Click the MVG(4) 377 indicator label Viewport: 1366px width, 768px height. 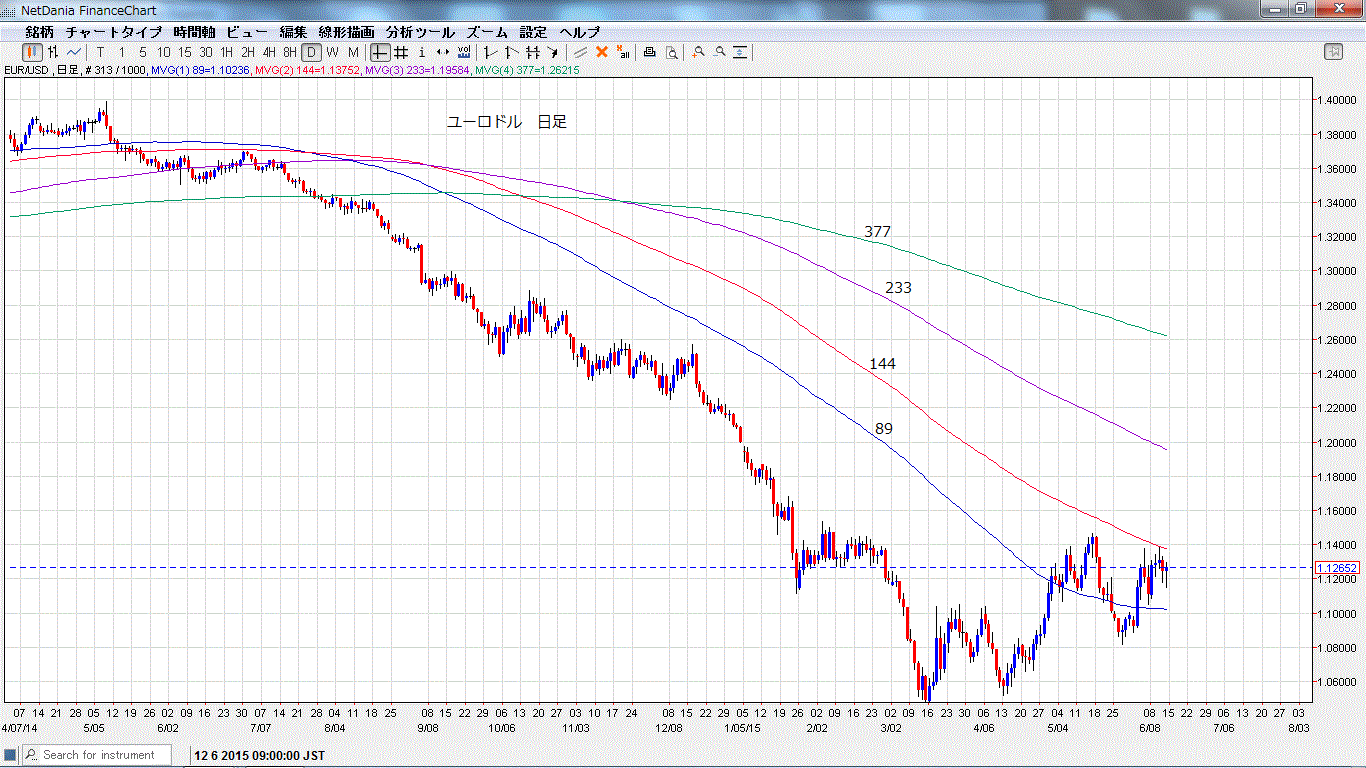point(527,71)
